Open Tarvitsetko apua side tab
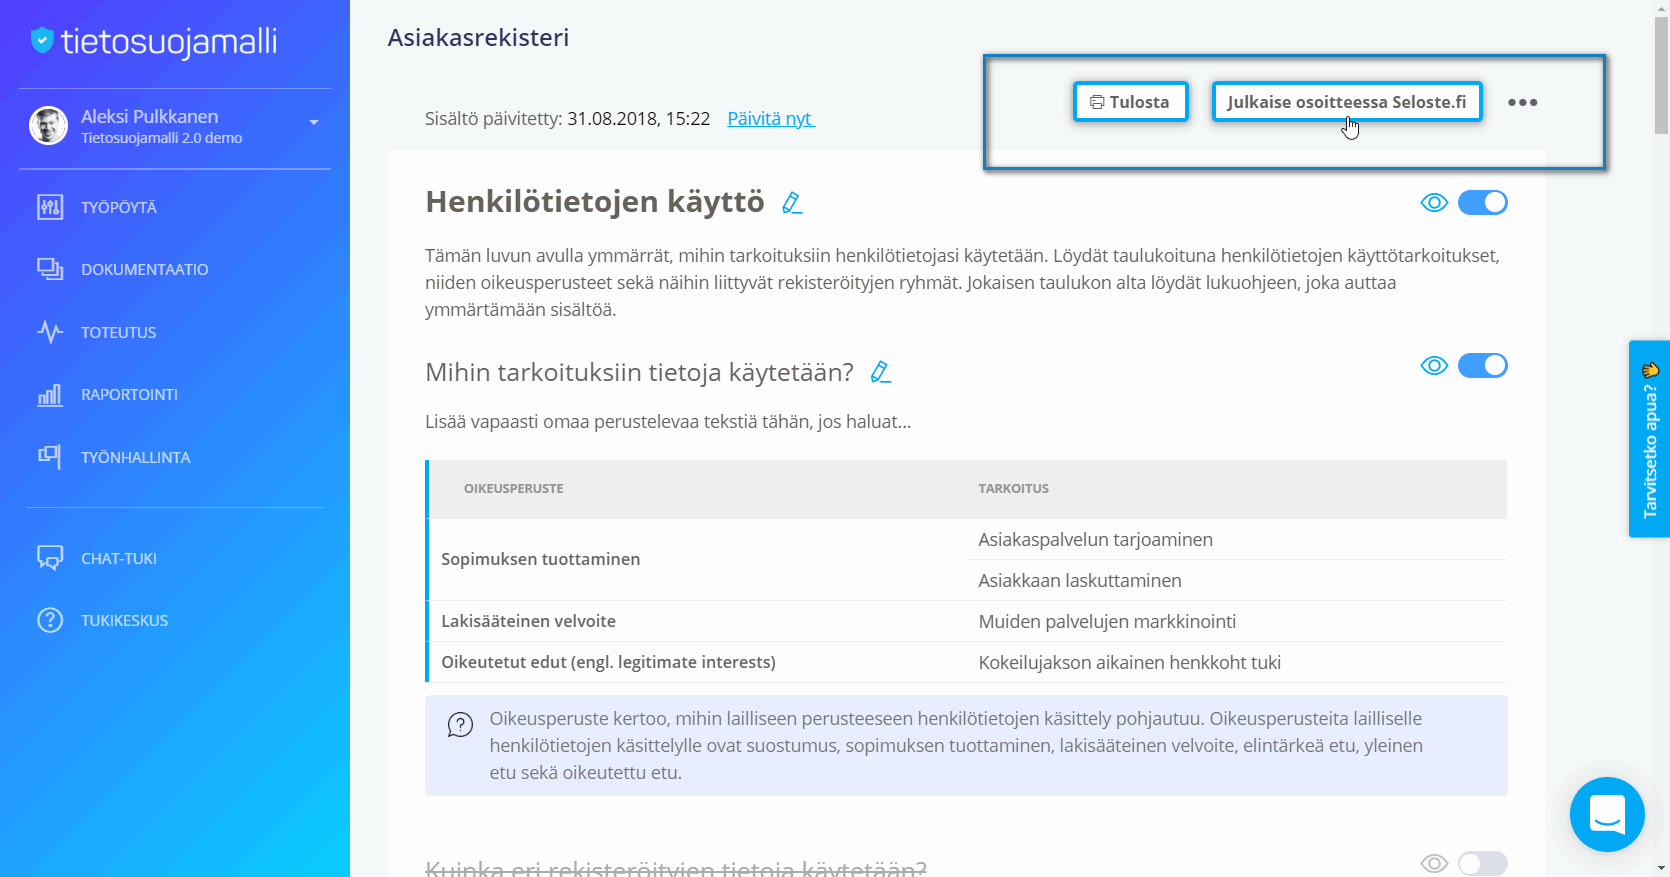1670x877 pixels. pyautogui.click(x=1649, y=439)
